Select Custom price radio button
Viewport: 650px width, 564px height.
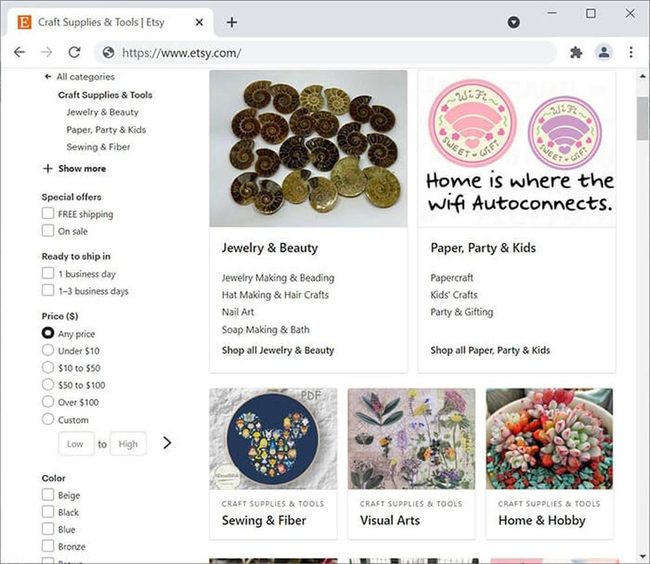(x=48, y=419)
